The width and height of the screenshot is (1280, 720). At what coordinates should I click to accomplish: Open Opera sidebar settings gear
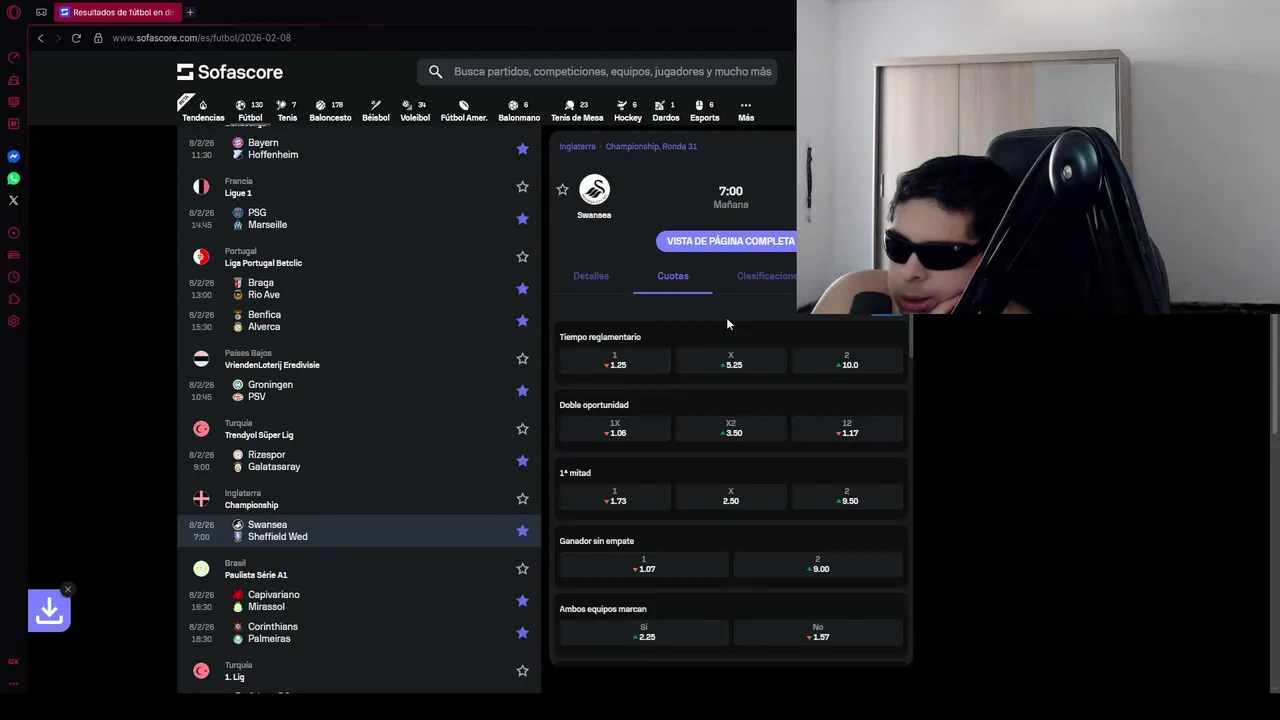(x=13, y=321)
